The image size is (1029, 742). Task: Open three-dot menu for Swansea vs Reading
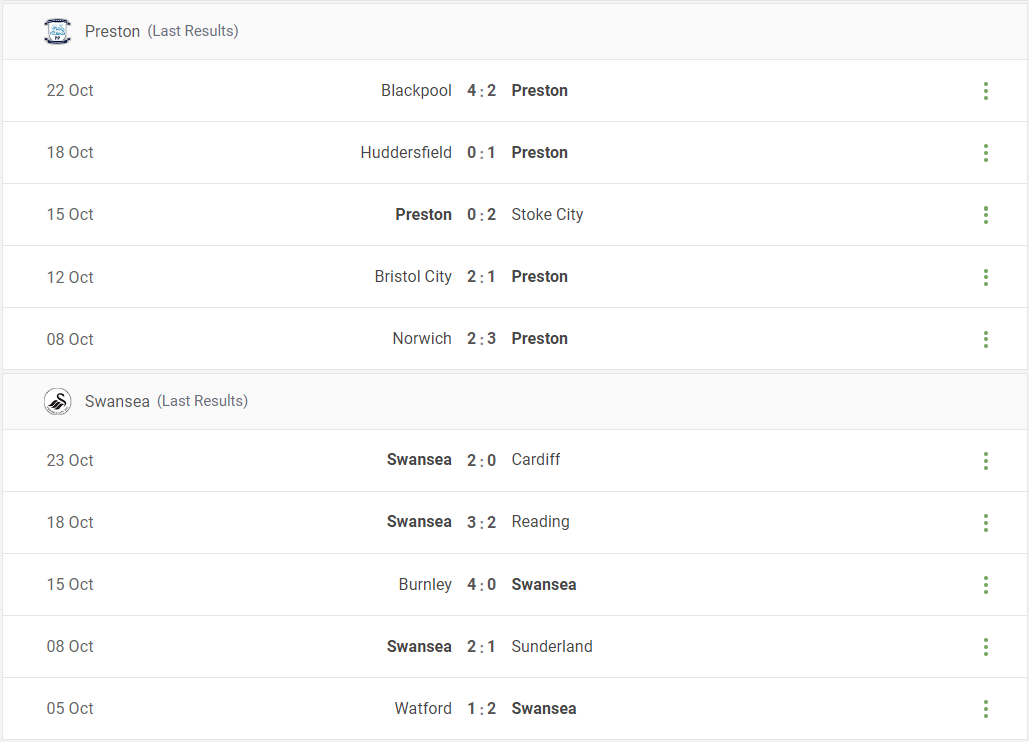986,523
